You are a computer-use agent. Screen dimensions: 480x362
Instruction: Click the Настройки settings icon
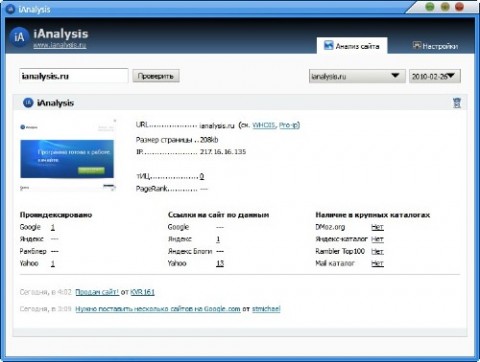[x=417, y=45]
